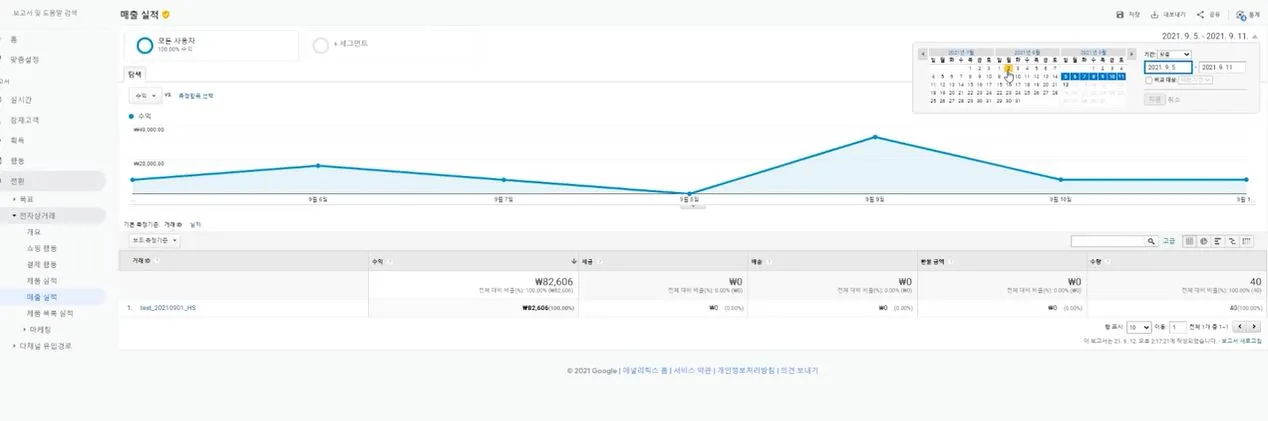
Task: Switch to comparison view icon
Action: click(x=1232, y=241)
